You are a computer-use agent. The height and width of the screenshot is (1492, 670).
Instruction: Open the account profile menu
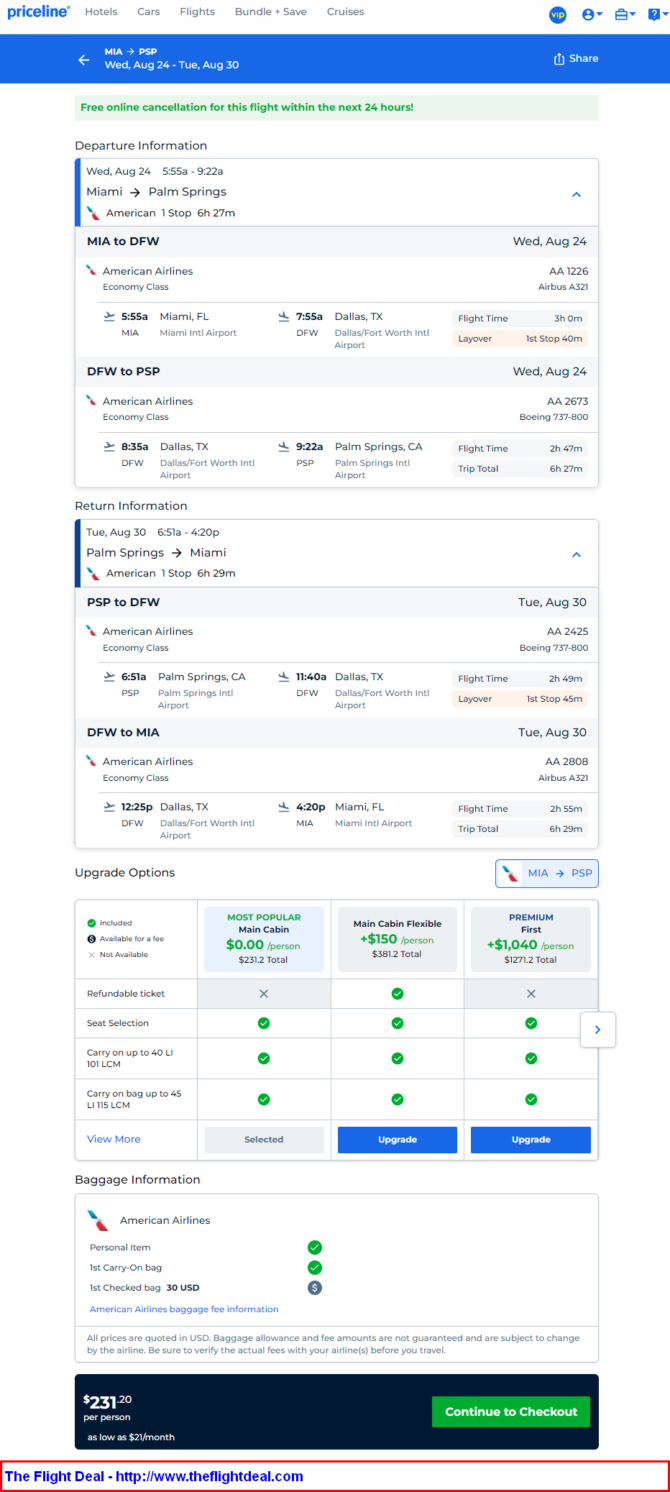[x=592, y=14]
